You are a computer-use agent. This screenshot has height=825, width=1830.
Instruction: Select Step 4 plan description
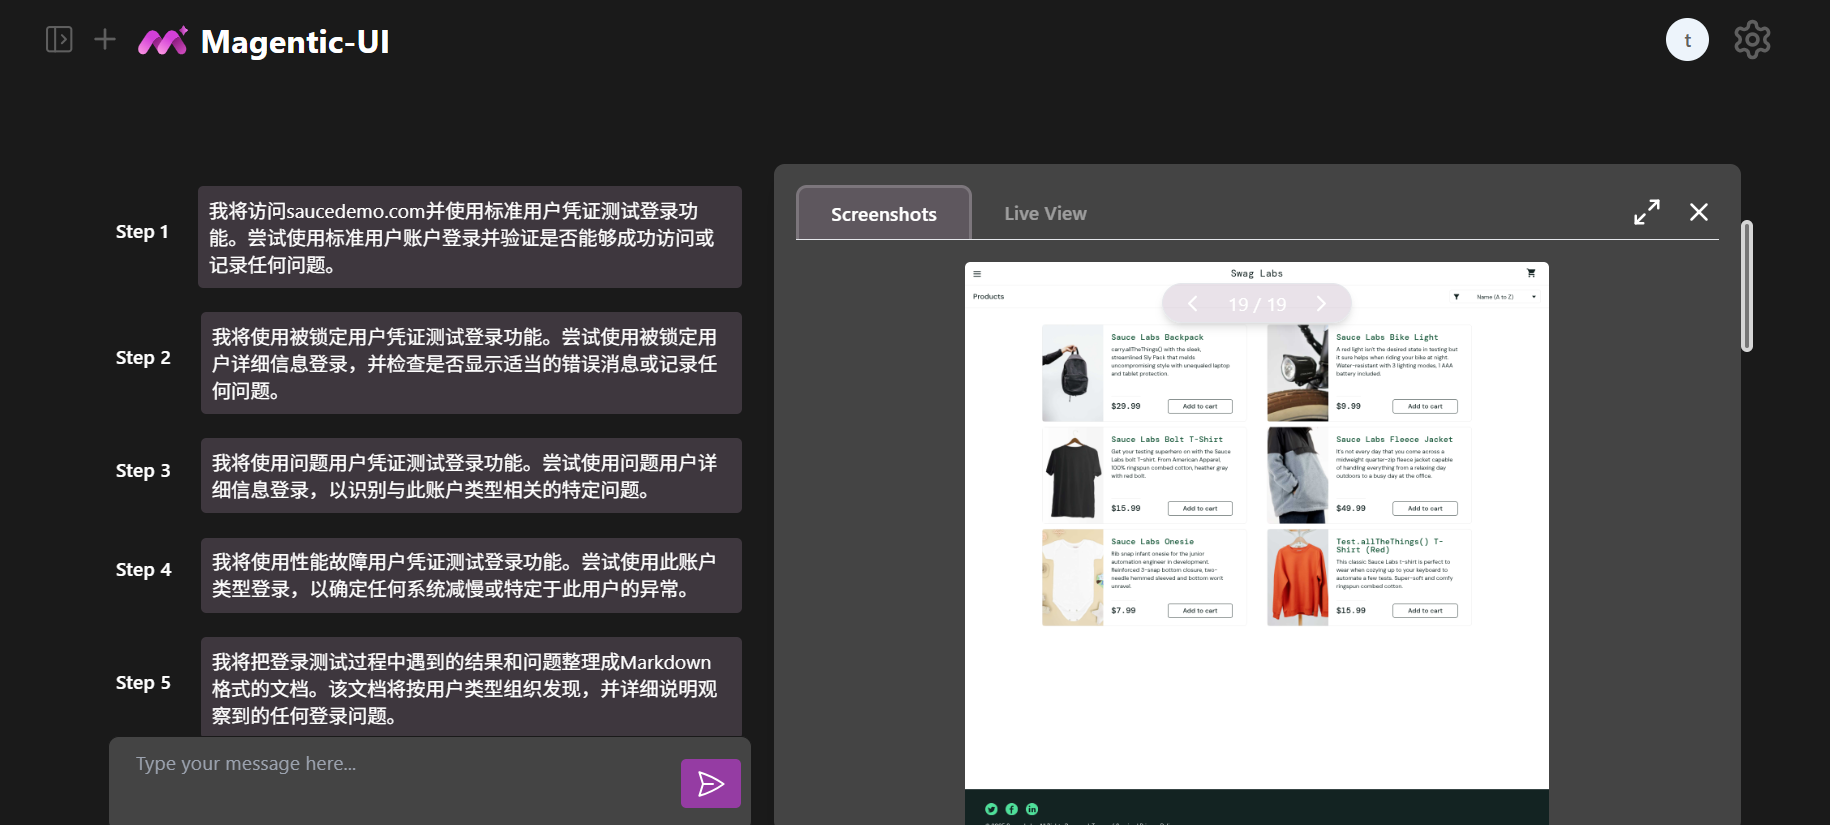pyautogui.click(x=471, y=575)
